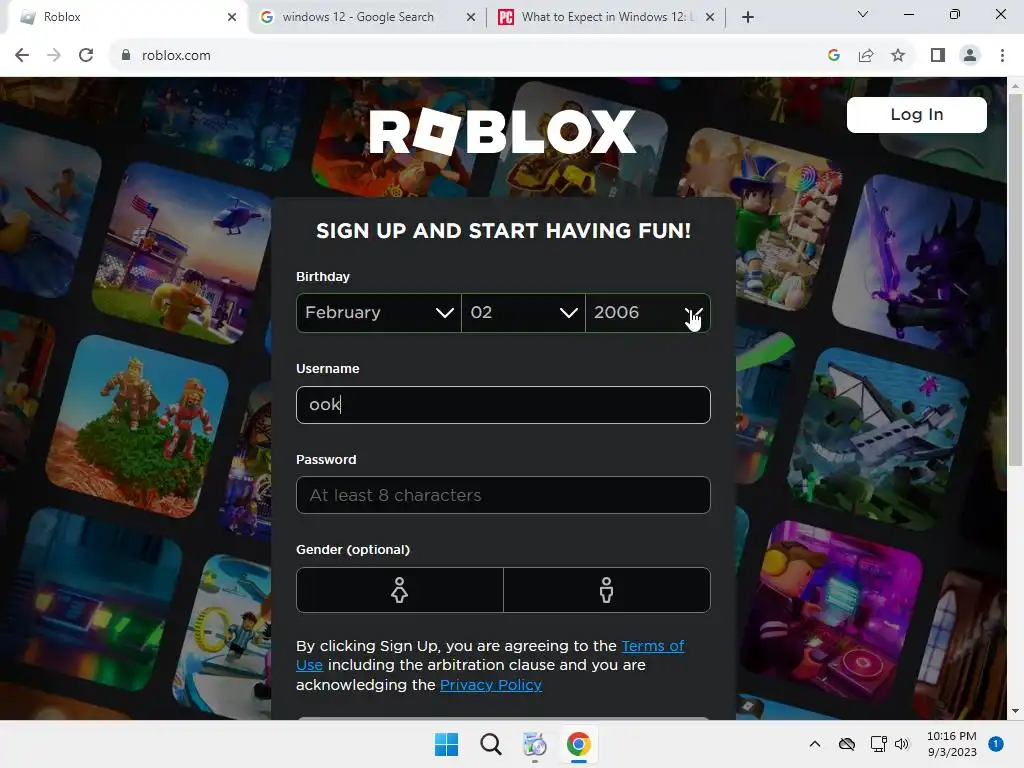The width and height of the screenshot is (1024, 768).
Task: Click the padlock site info icon
Action: tap(126, 56)
